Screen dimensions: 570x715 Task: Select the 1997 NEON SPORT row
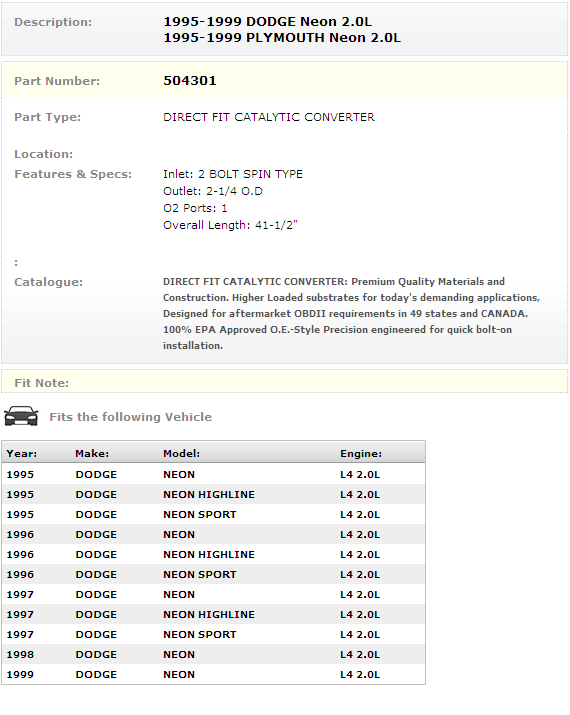213,634
